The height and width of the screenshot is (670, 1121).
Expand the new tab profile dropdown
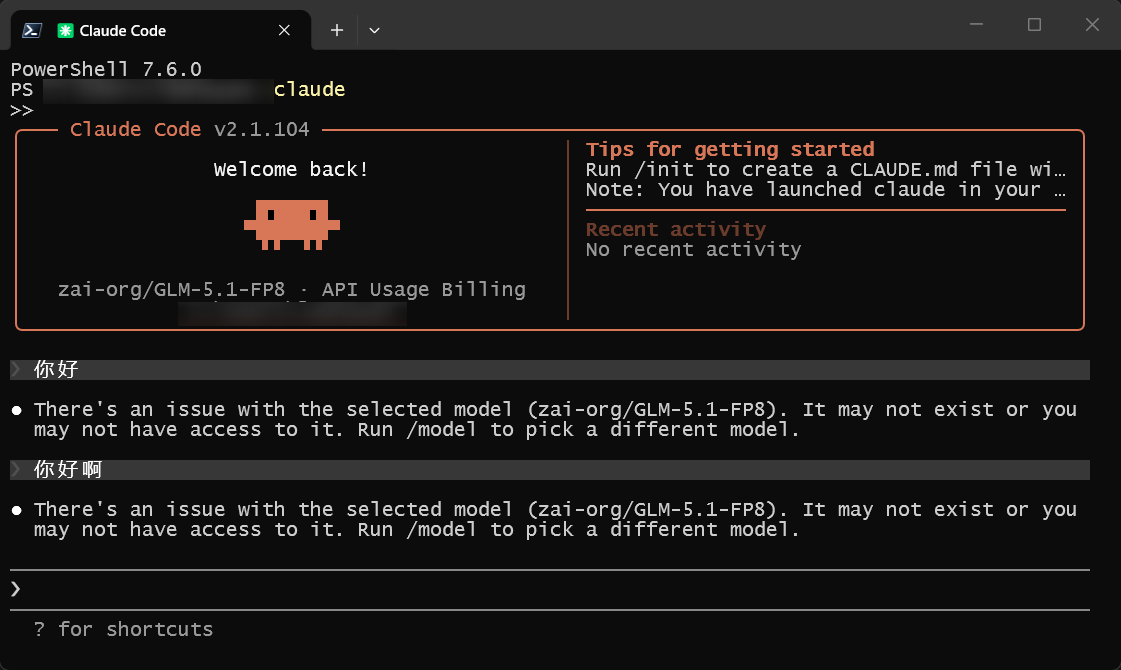pyautogui.click(x=374, y=30)
